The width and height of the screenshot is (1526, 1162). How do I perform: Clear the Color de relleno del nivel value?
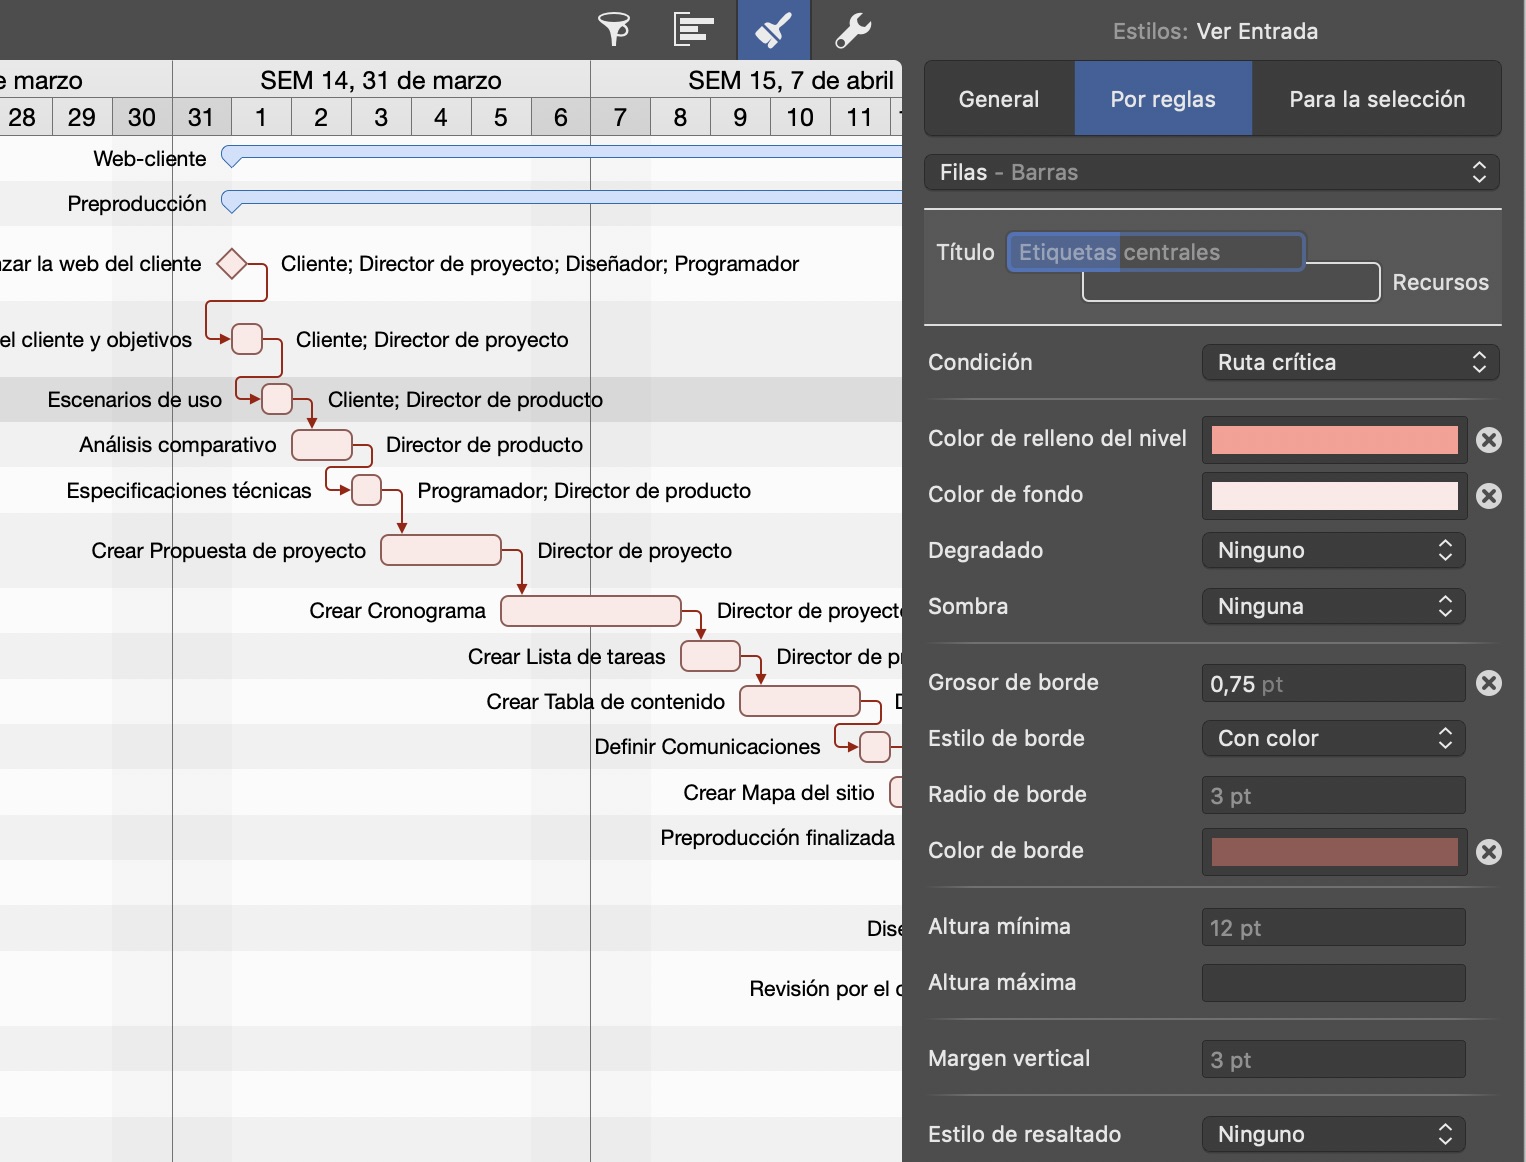pos(1488,440)
